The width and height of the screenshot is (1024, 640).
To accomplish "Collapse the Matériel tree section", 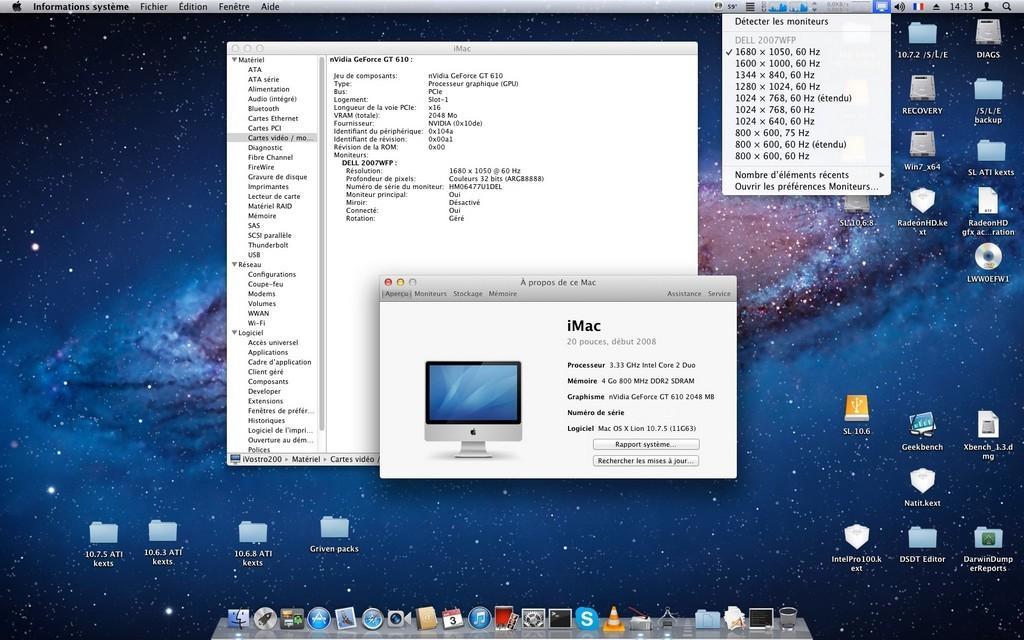I will pyautogui.click(x=235, y=60).
